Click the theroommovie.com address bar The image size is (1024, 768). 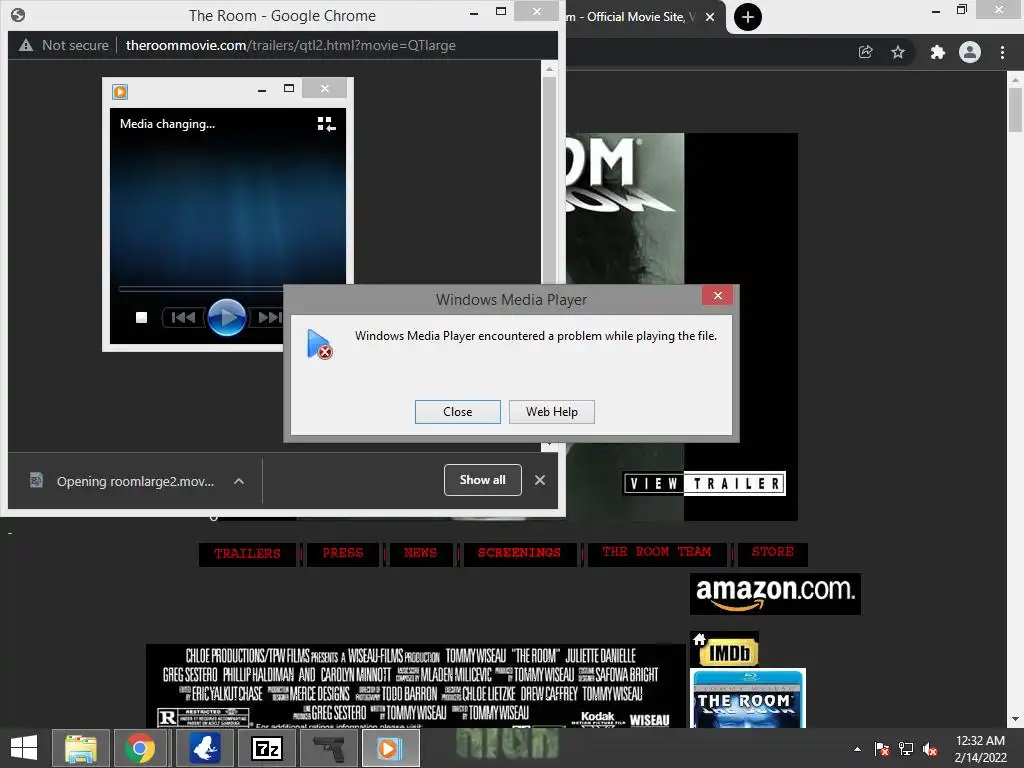coord(291,45)
